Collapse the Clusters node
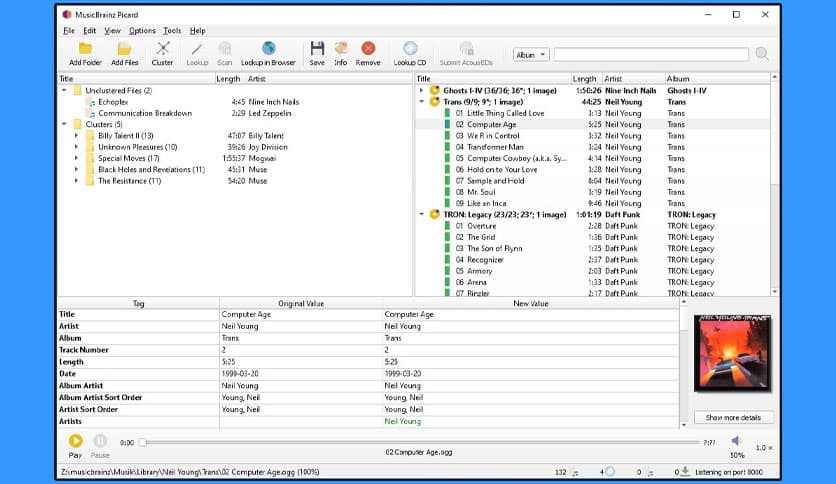 point(65,124)
